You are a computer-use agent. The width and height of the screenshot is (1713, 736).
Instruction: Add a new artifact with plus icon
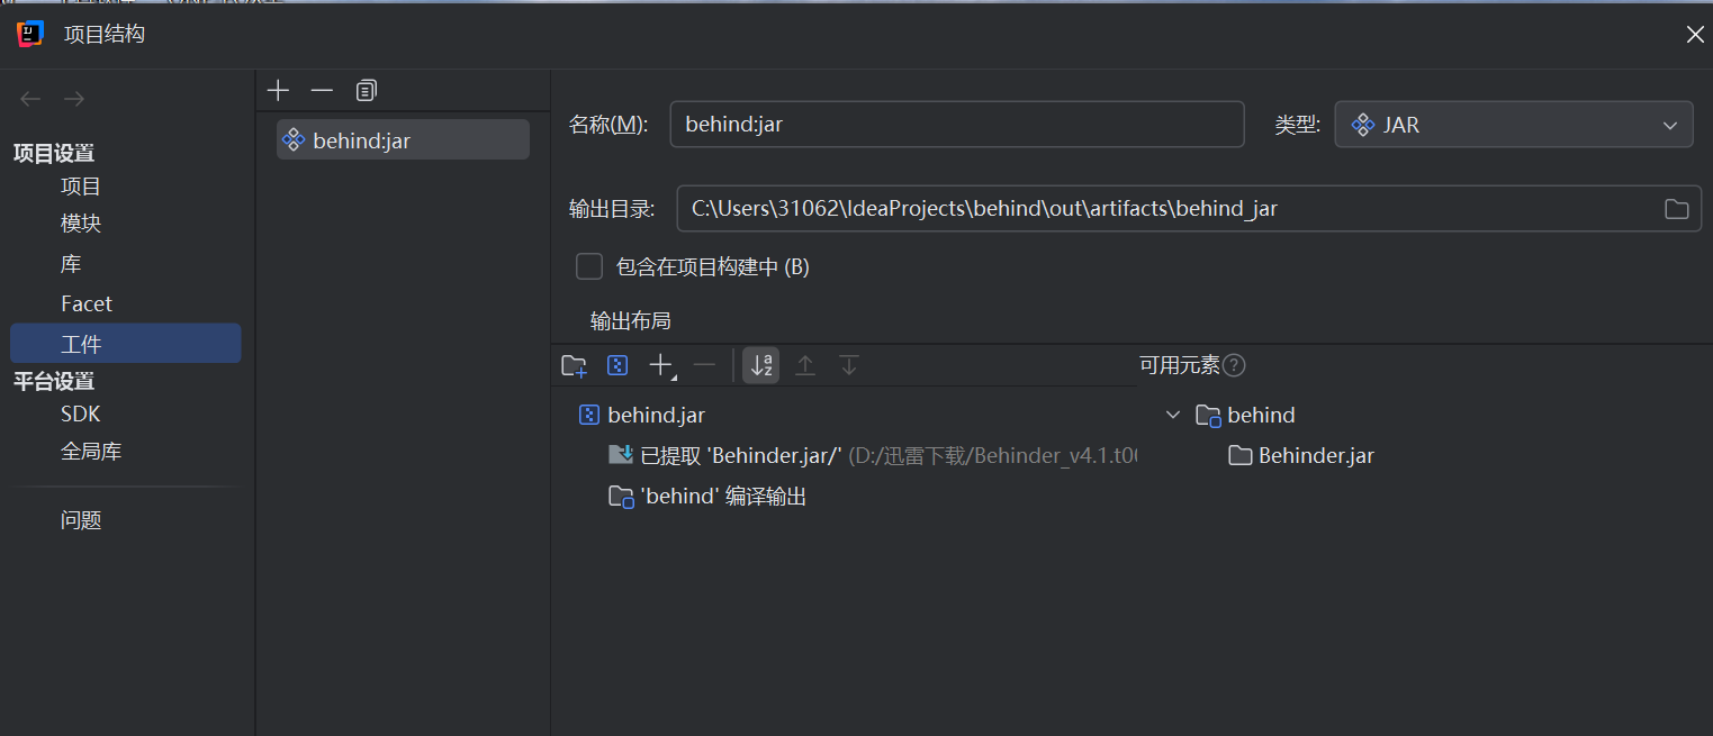[278, 91]
